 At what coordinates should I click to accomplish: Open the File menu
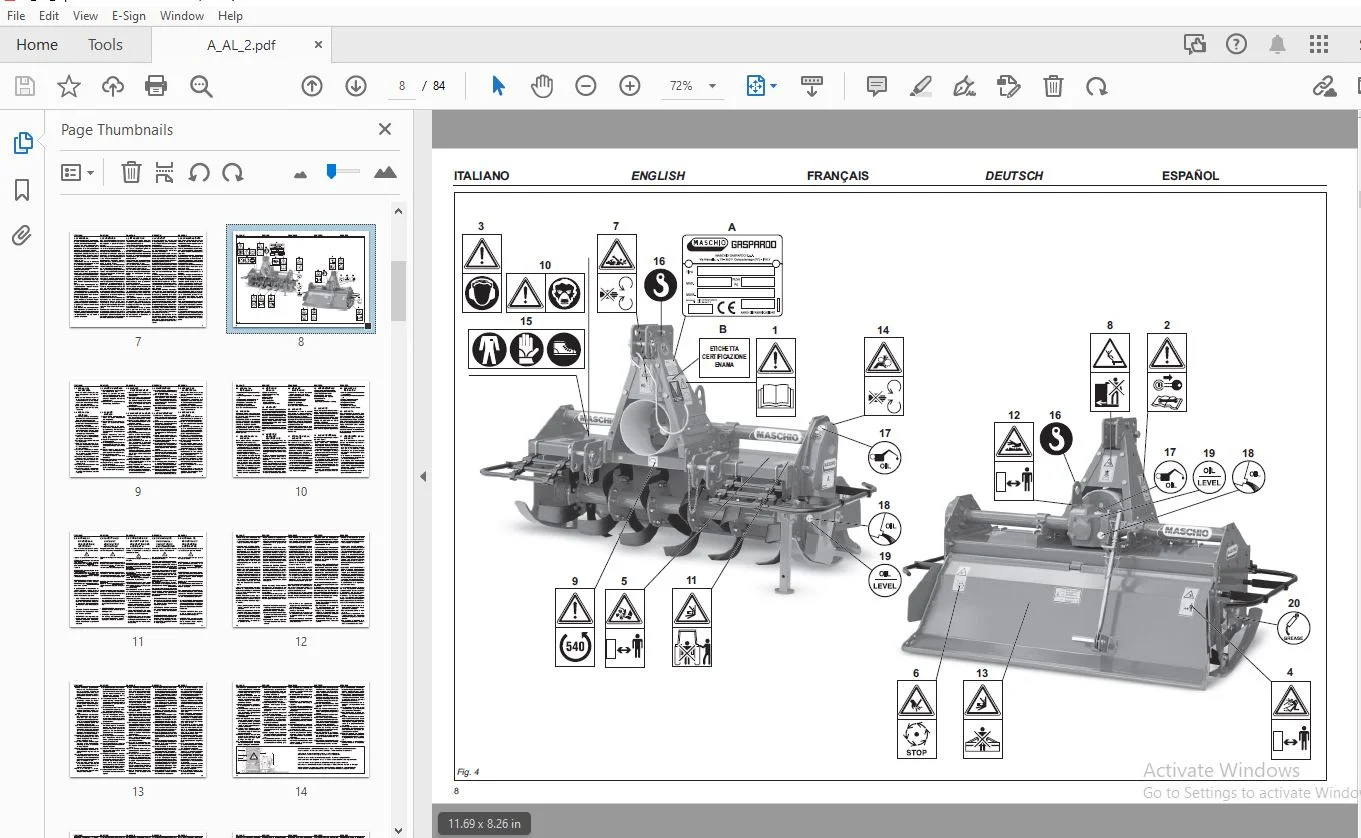pyautogui.click(x=16, y=15)
